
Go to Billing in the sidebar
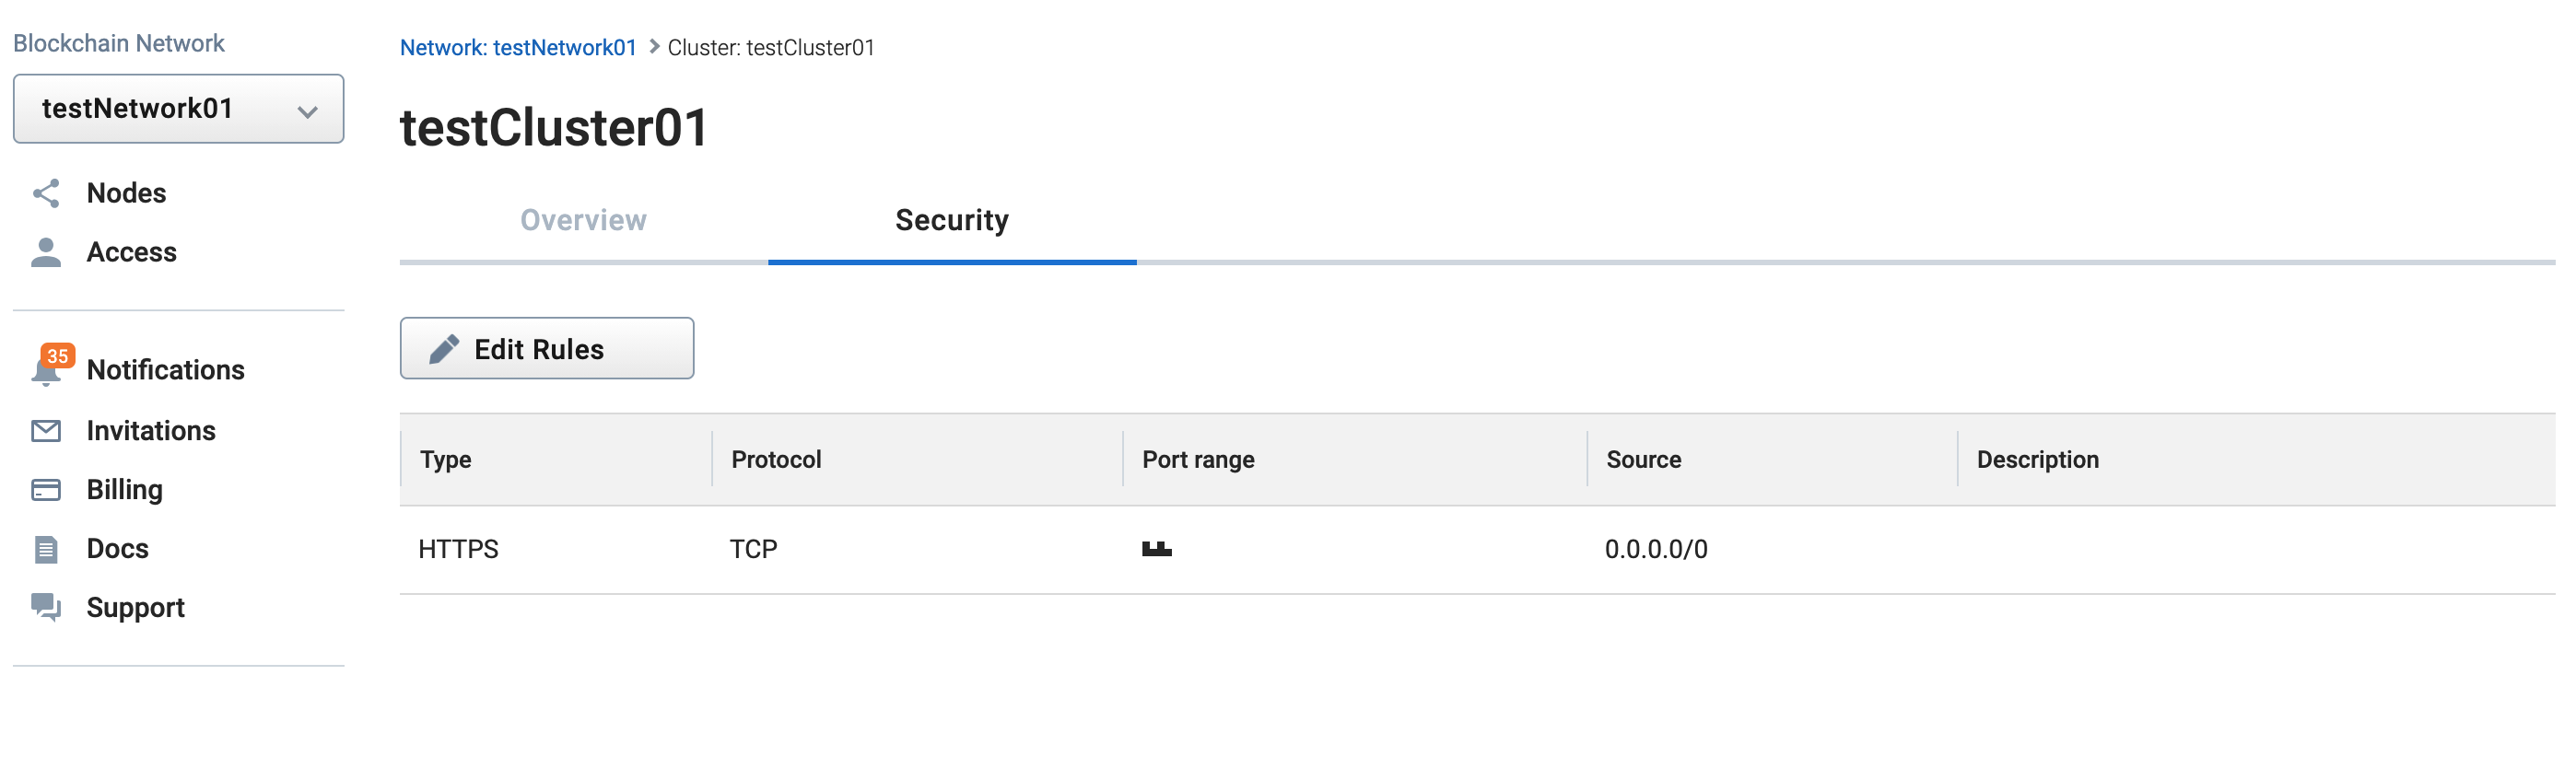[124, 490]
